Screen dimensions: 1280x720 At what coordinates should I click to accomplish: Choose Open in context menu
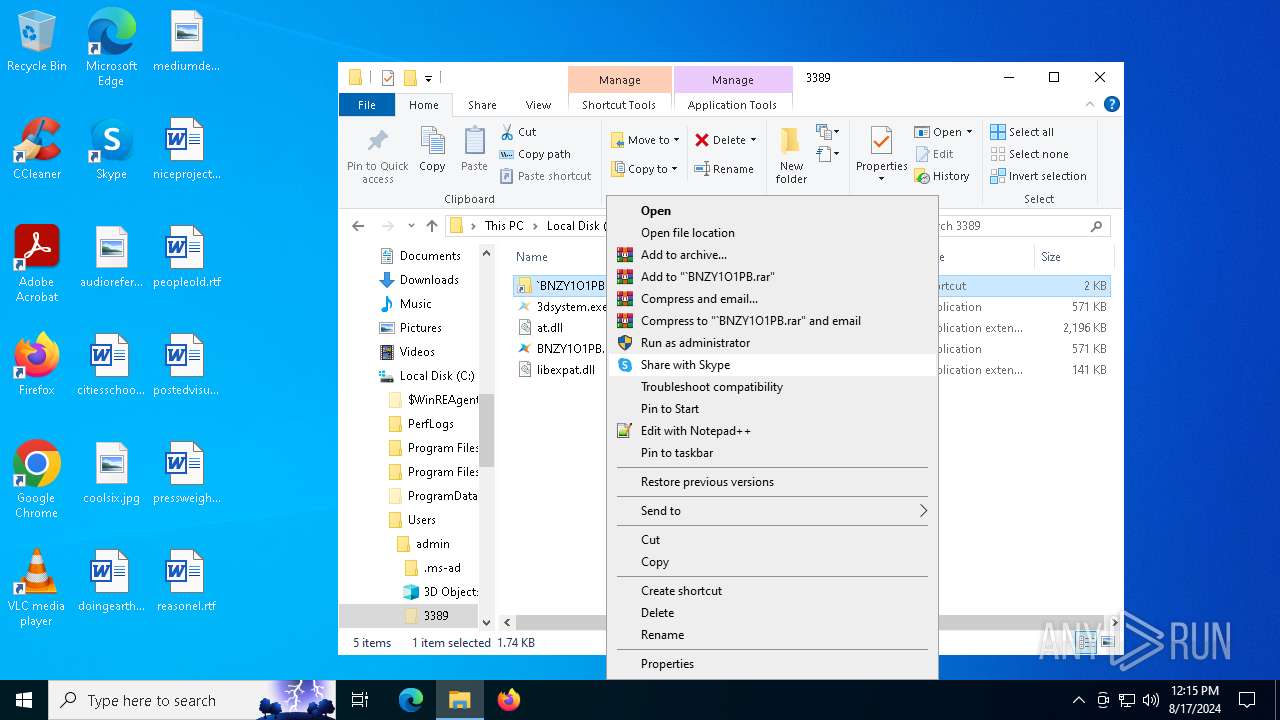772,211
